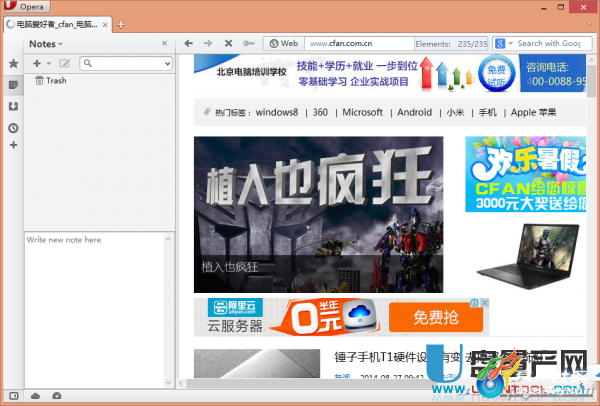The width and height of the screenshot is (600, 406).
Task: Open the Microsoft hot tag link
Action: 362,113
